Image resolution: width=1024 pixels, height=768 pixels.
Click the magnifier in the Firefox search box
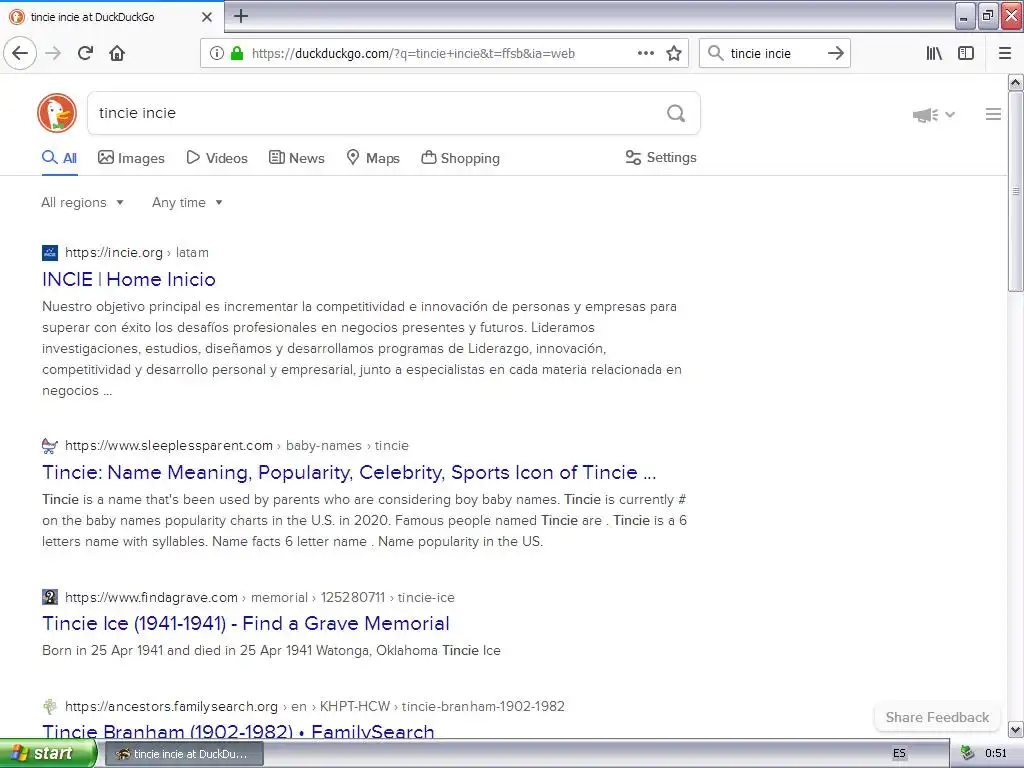point(716,53)
